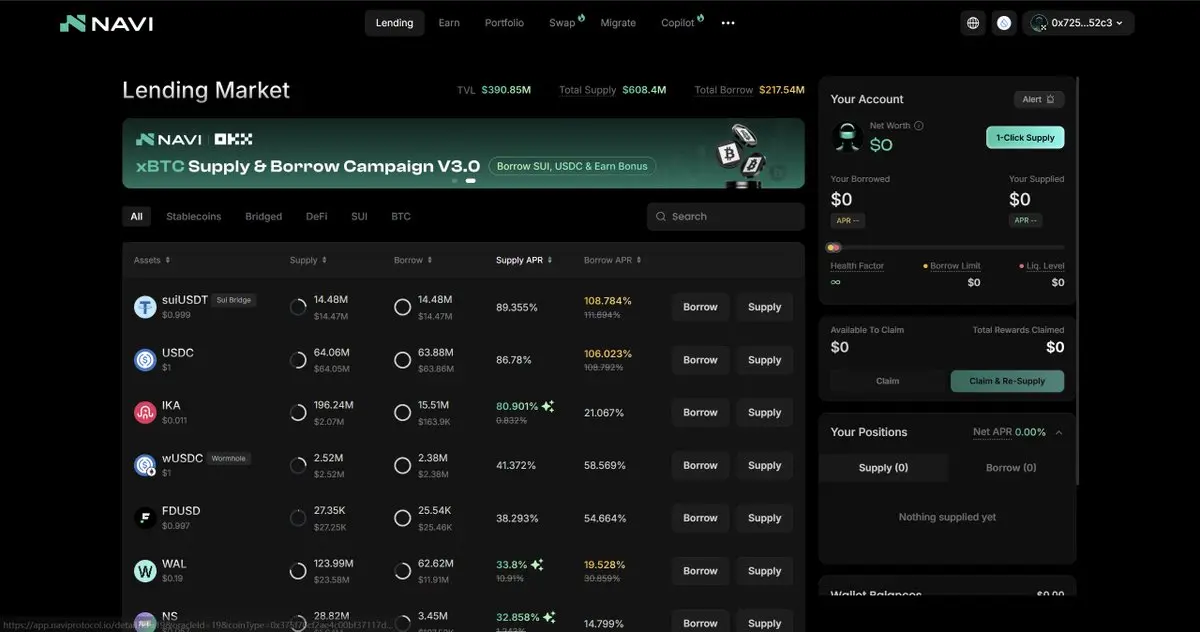This screenshot has height=632, width=1200.
Task: Switch to Borrow (0) positions tab
Action: pyautogui.click(x=1011, y=468)
